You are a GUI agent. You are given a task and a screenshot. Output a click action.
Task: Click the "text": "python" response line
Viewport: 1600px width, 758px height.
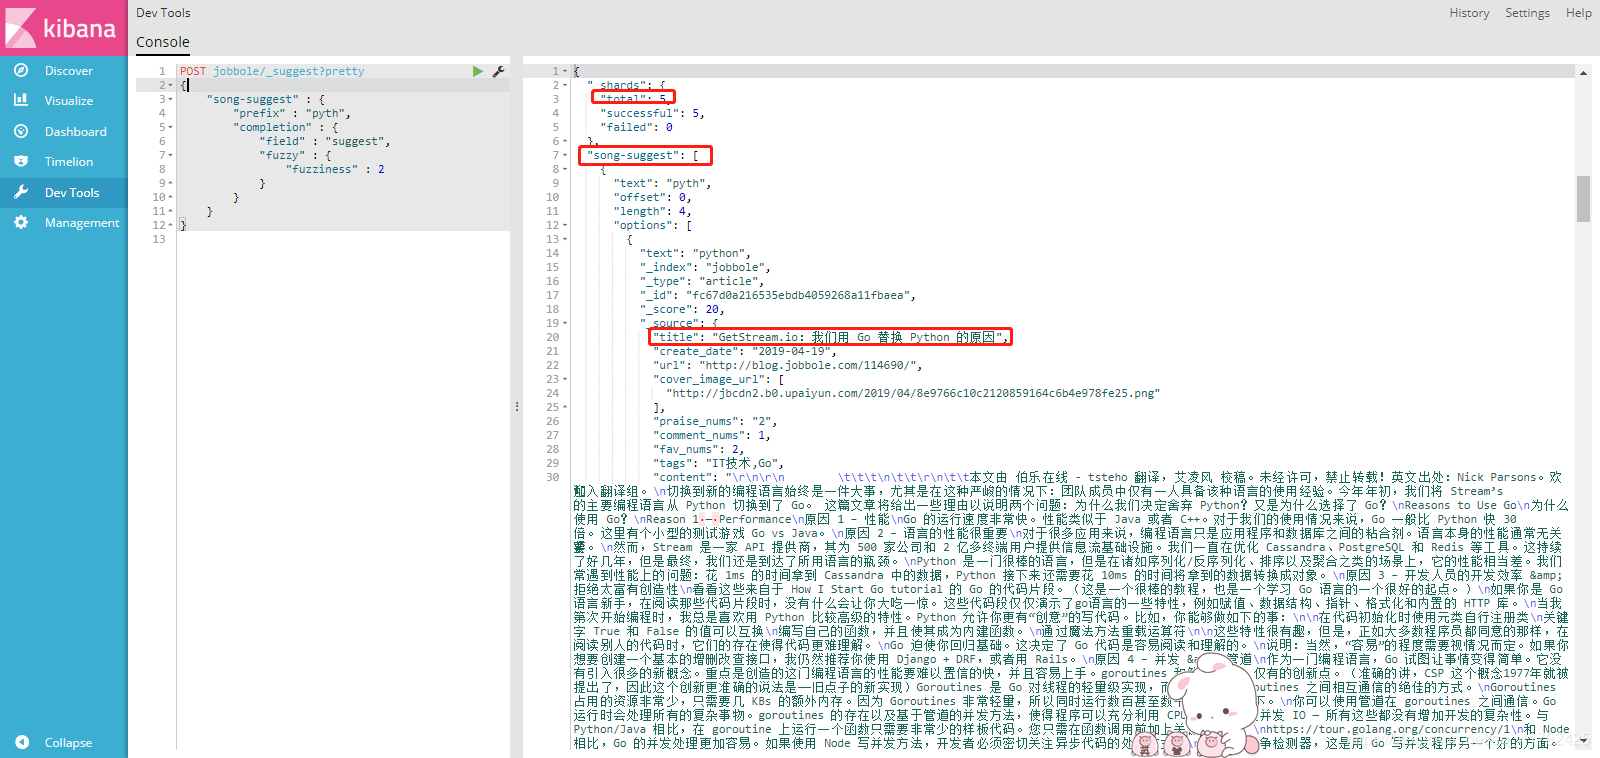695,253
